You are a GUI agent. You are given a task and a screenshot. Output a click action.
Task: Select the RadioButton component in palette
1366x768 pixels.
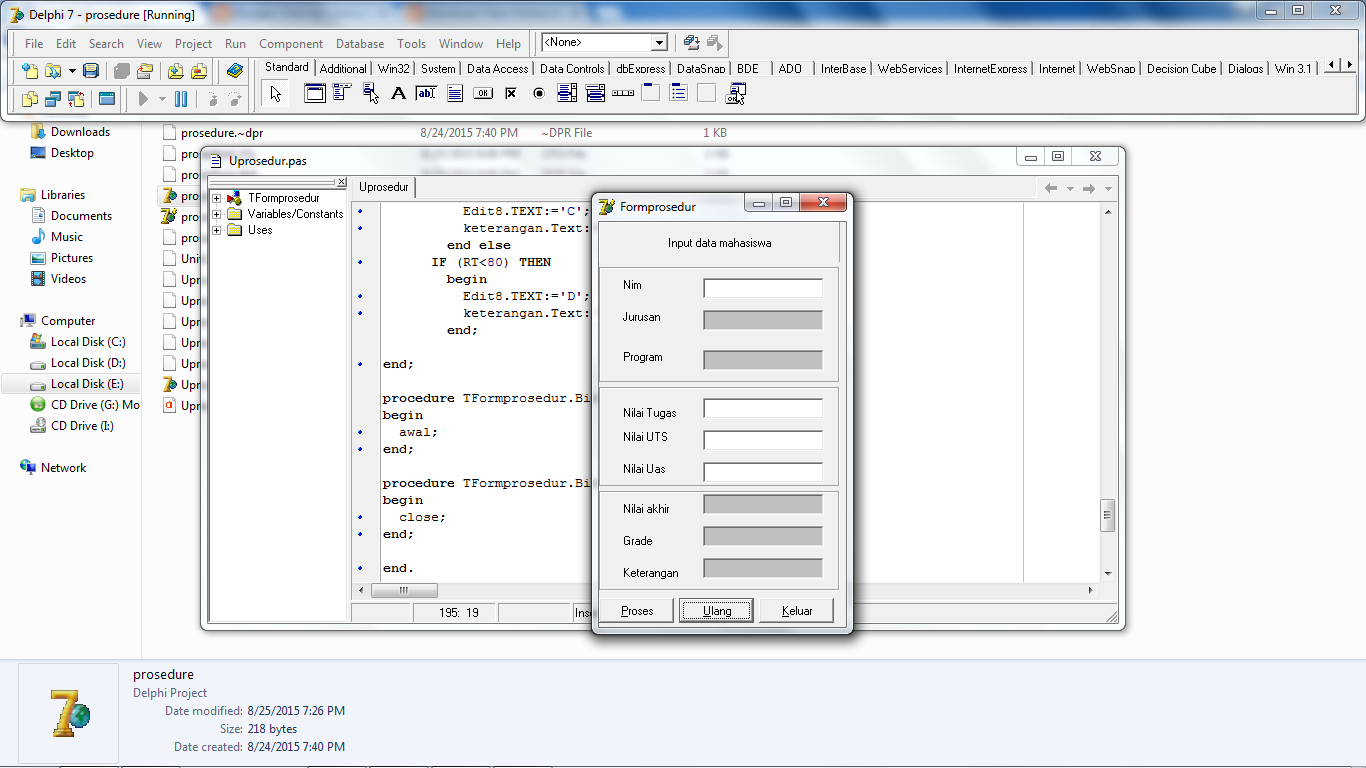pyautogui.click(x=539, y=94)
